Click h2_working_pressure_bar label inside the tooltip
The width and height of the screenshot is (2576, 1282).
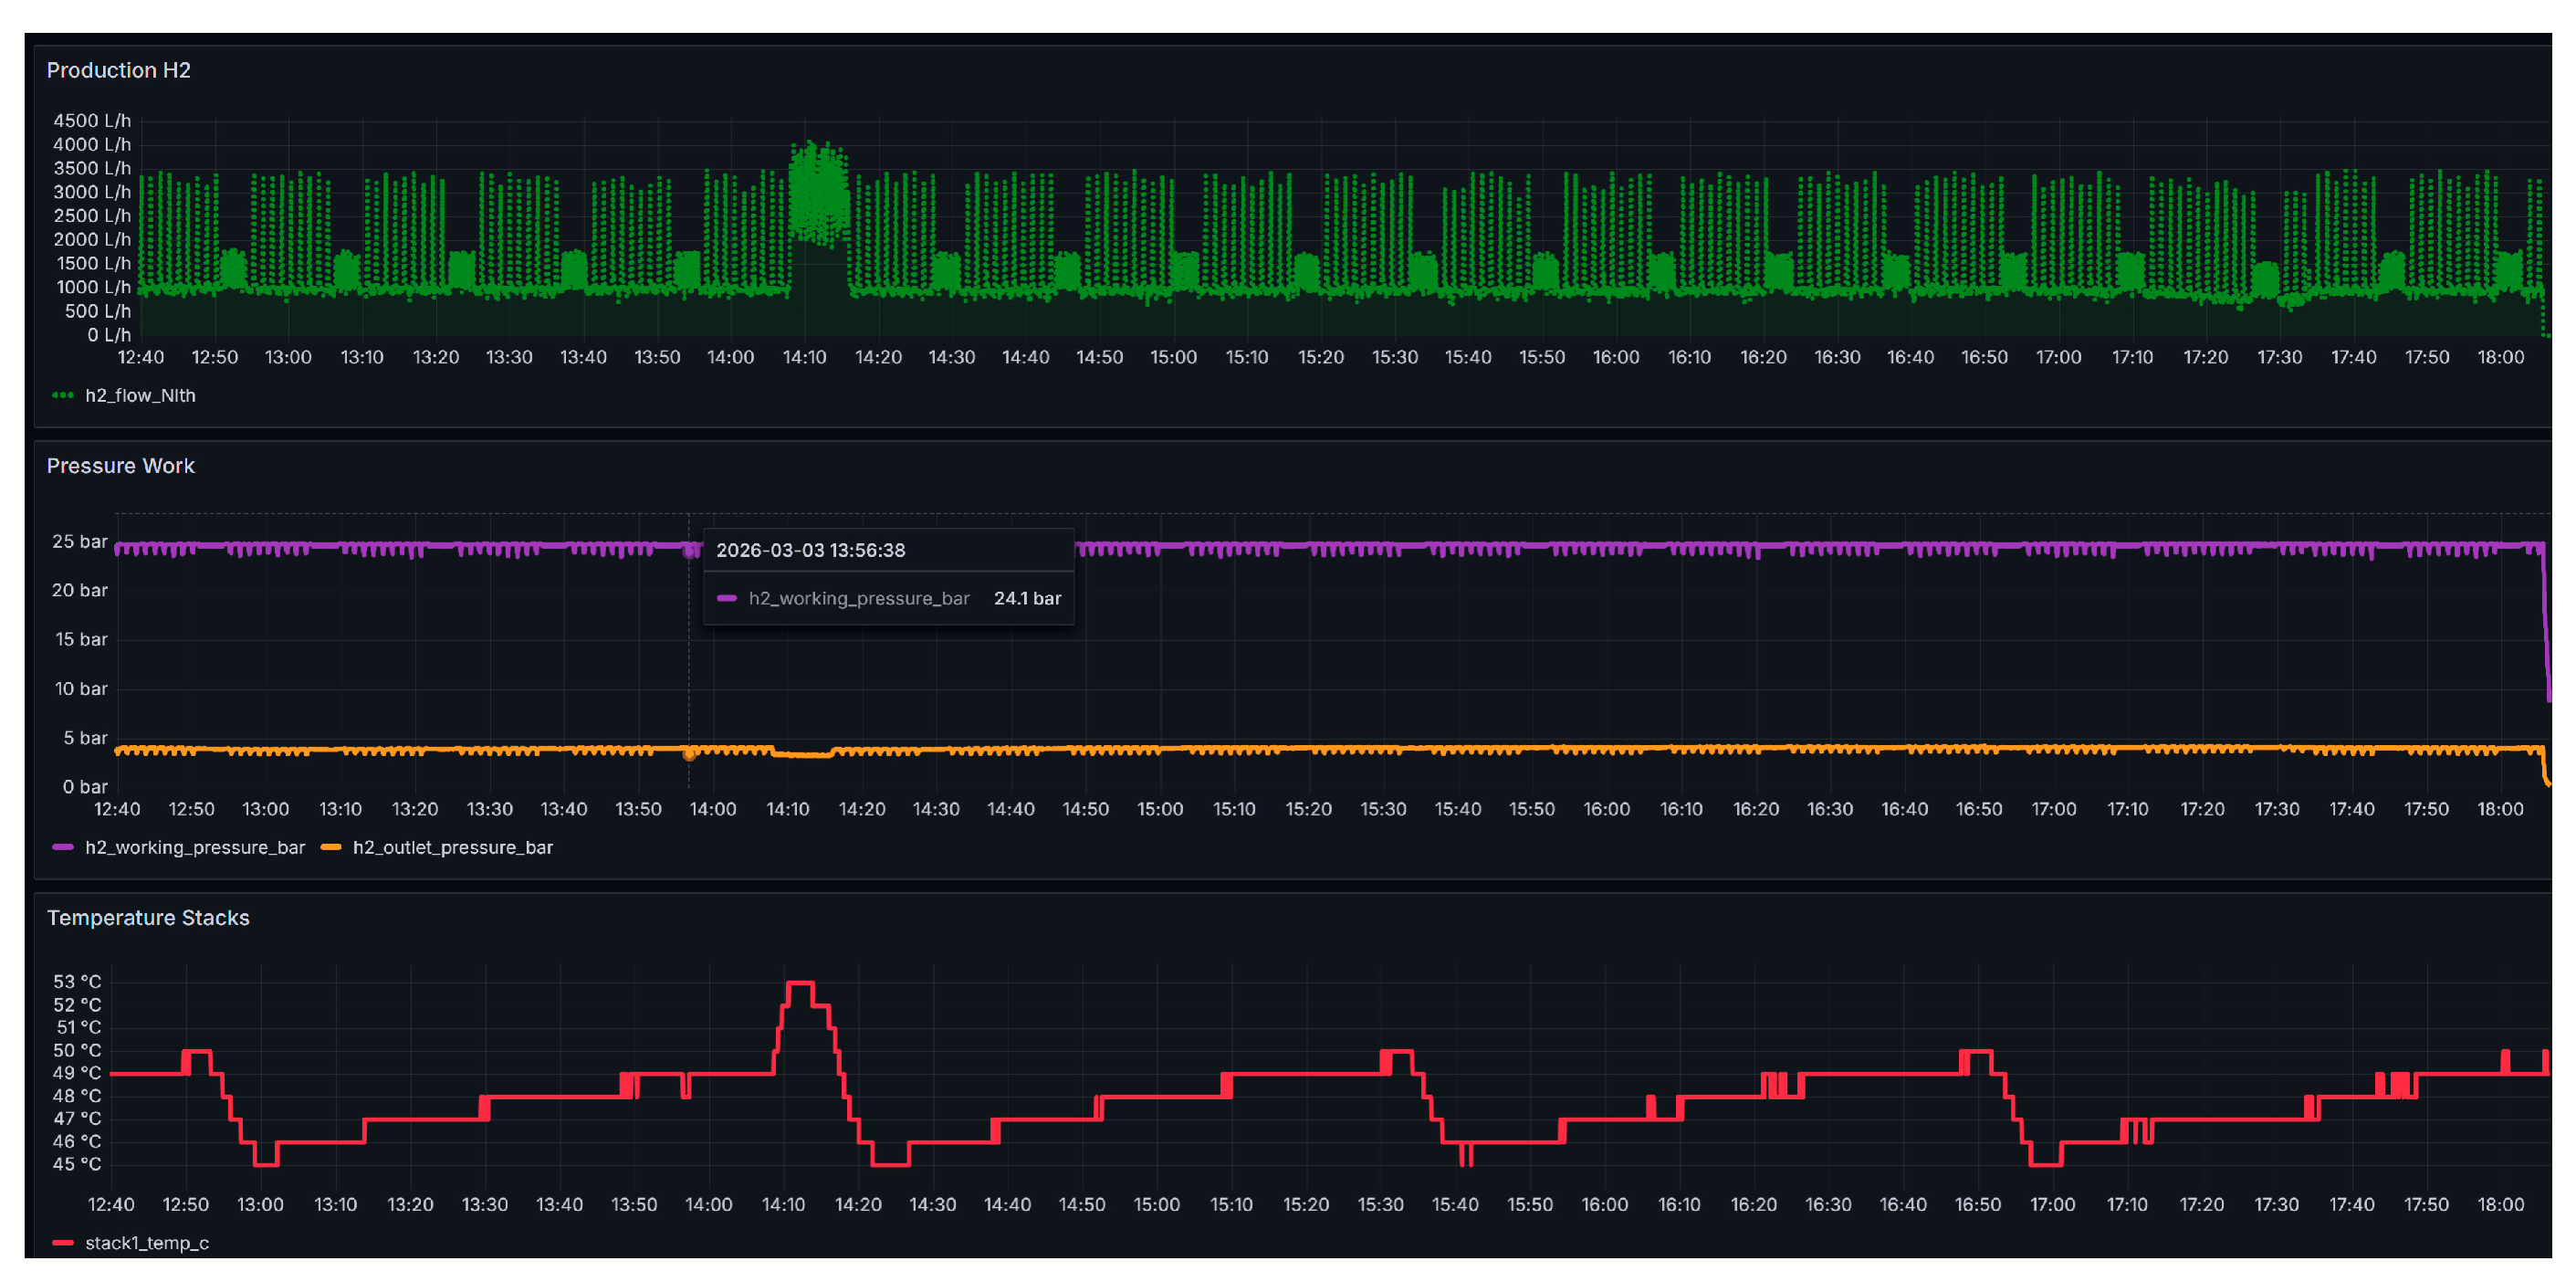click(859, 599)
